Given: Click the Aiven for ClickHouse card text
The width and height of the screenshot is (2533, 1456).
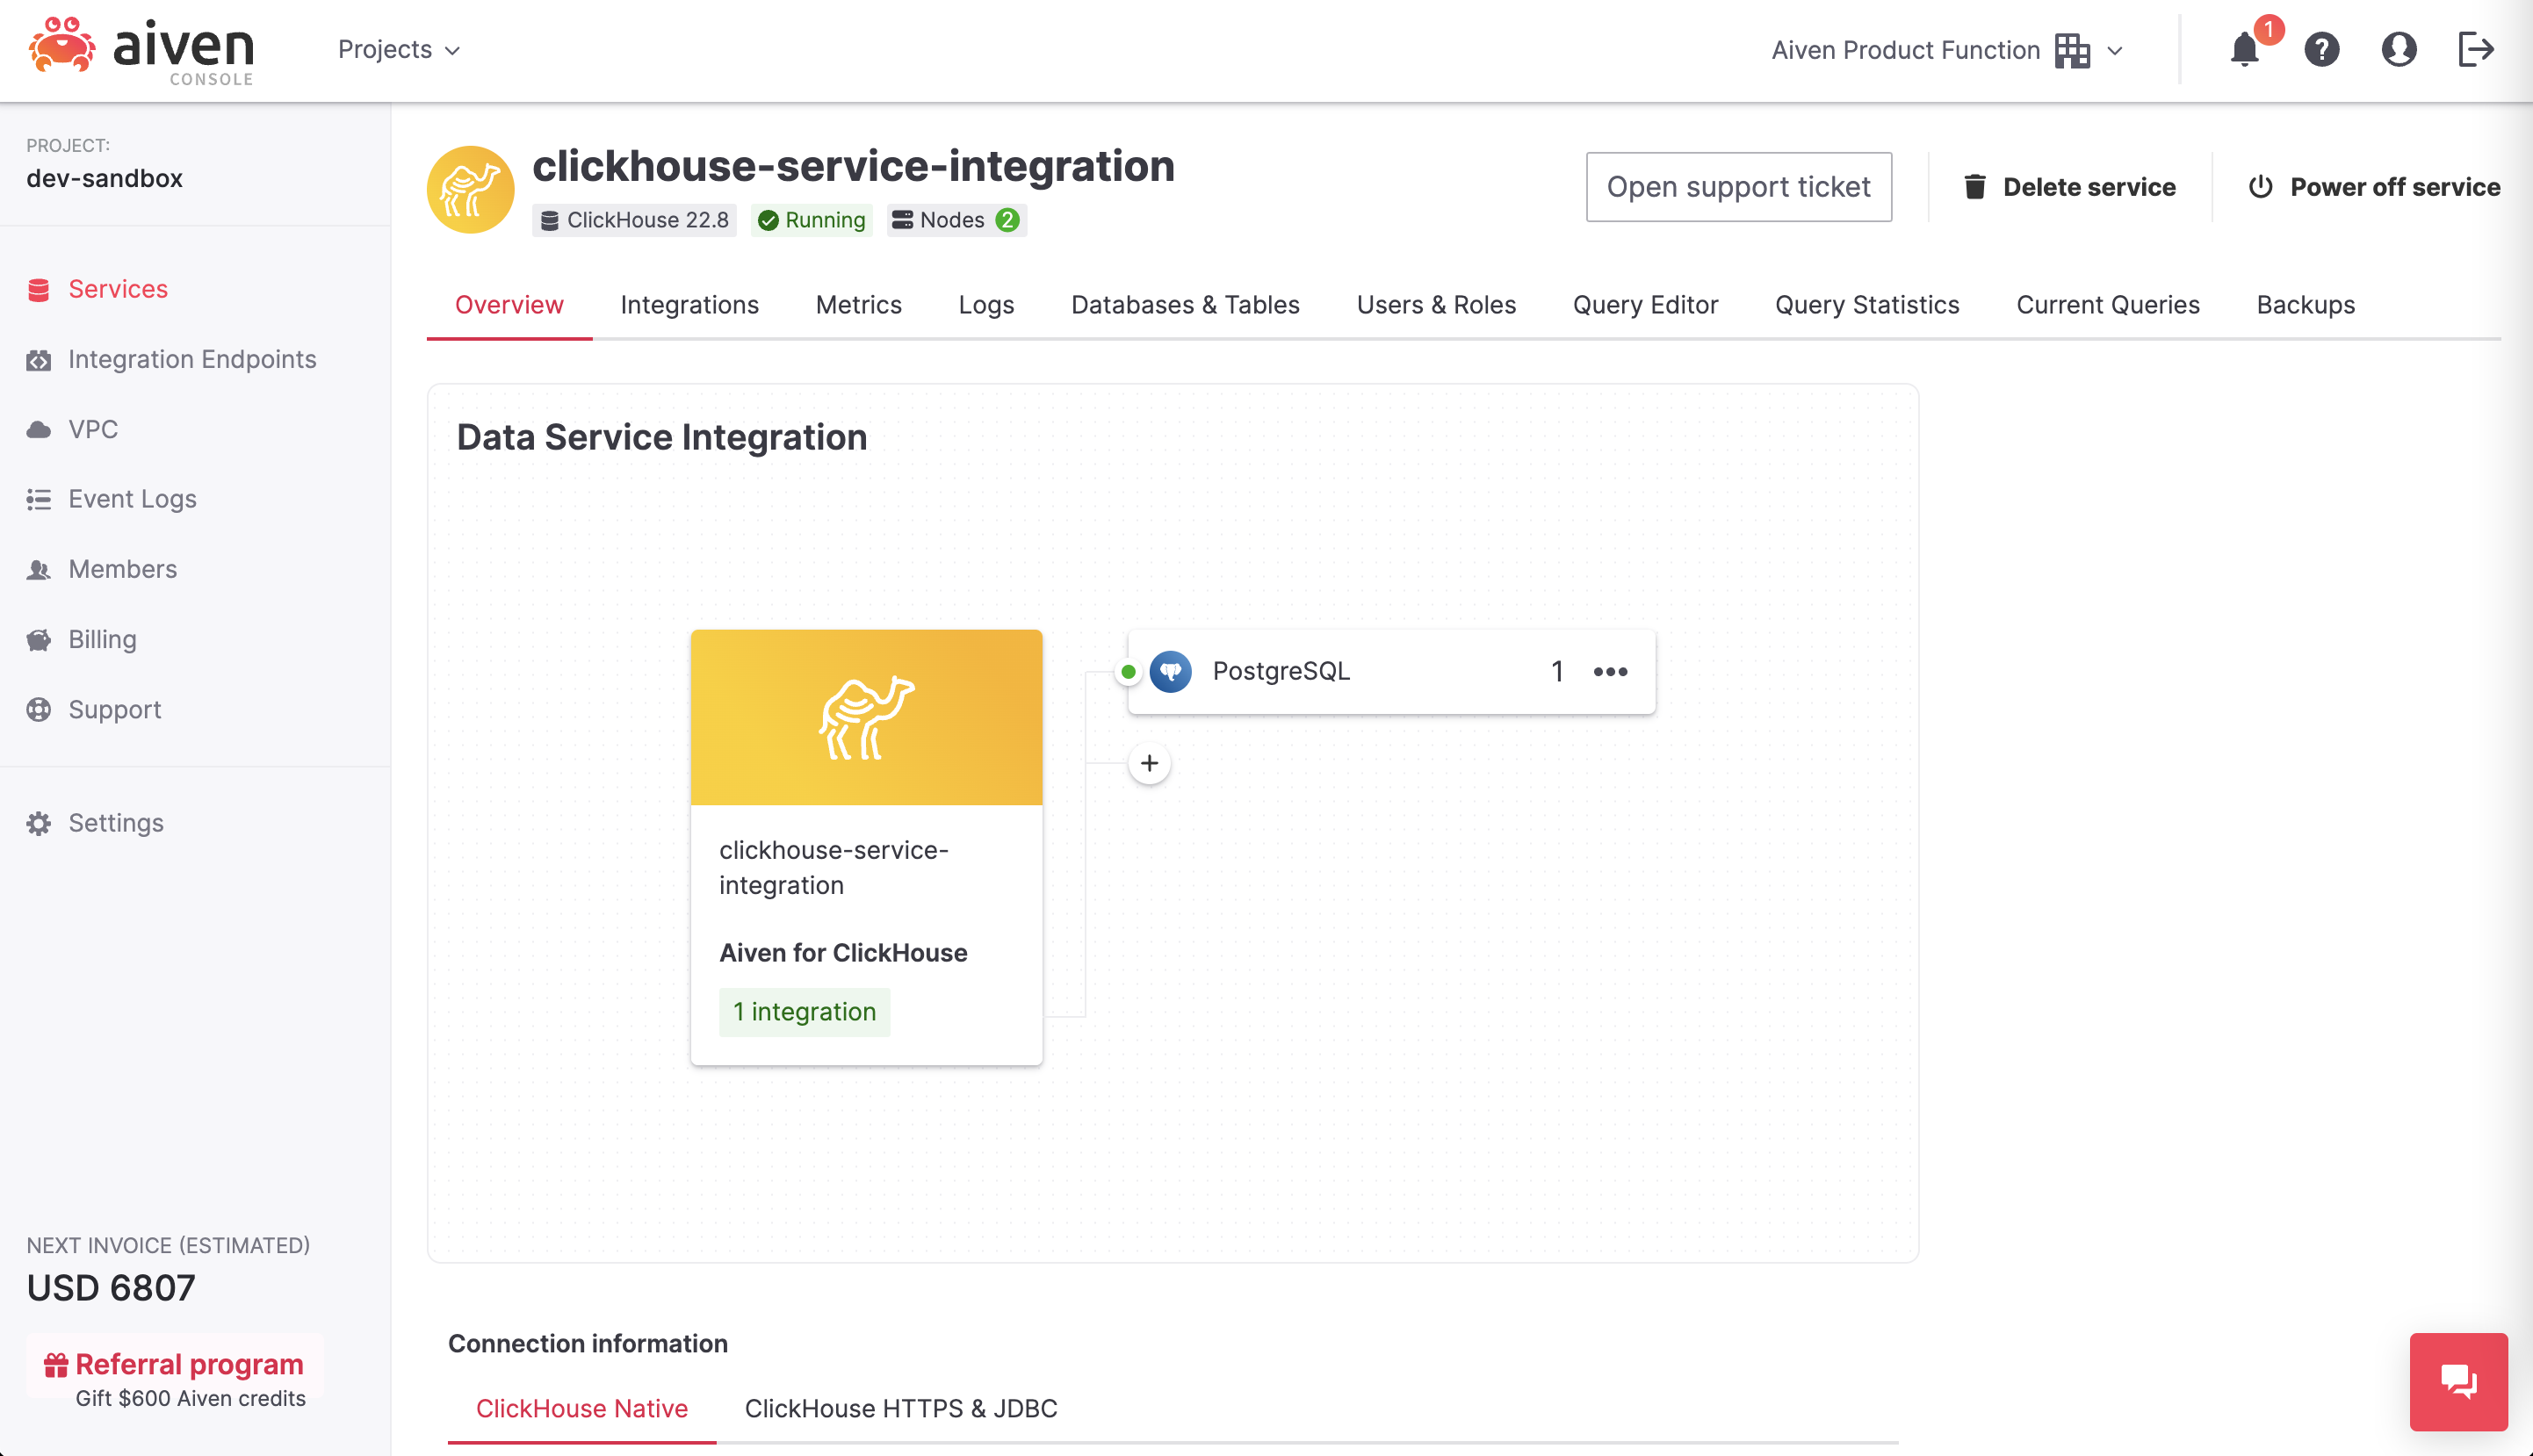Looking at the screenshot, I should coord(843,953).
